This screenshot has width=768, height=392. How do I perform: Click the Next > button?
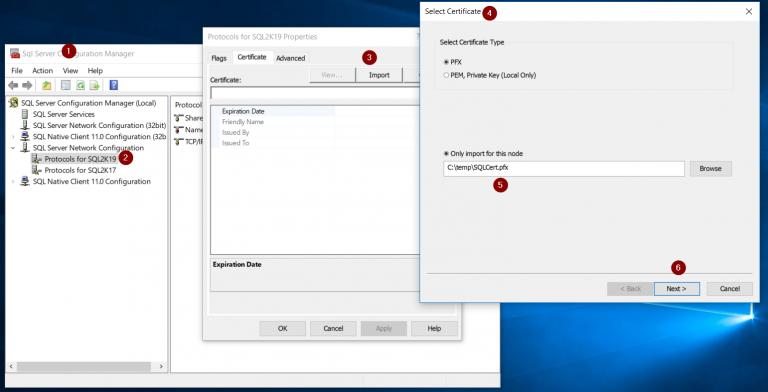click(676, 289)
